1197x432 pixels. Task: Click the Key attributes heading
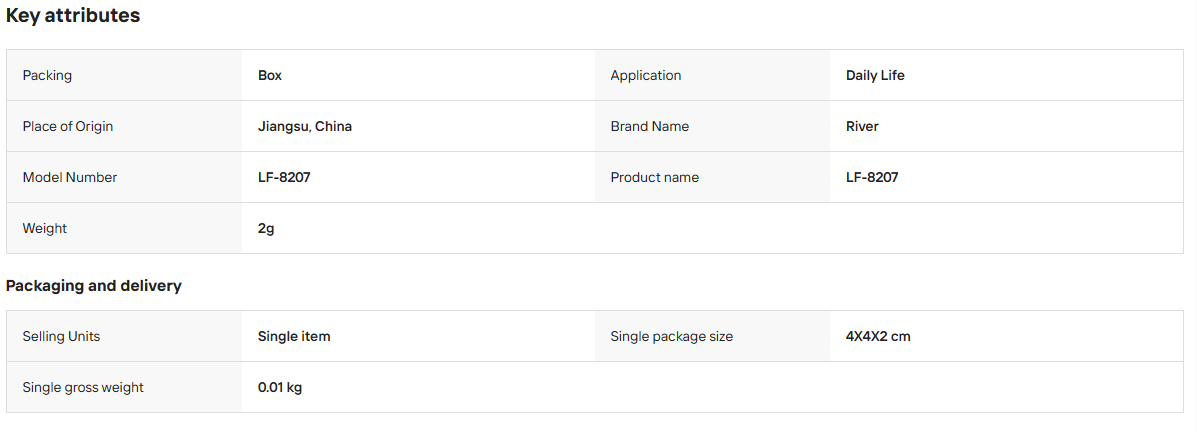[73, 15]
